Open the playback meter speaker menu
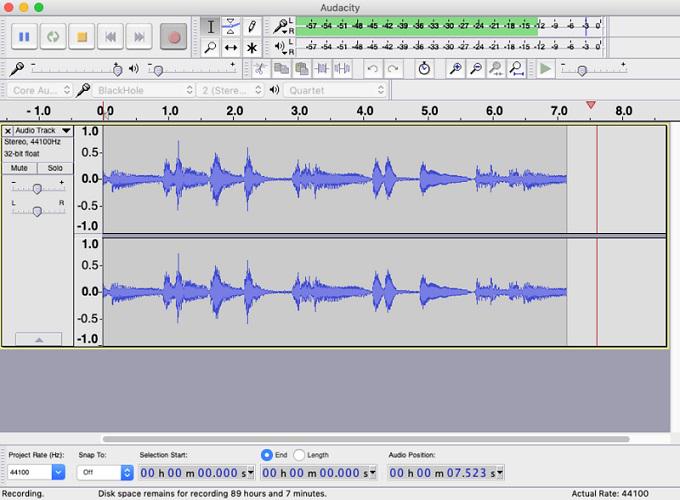Screen dimensions: 680x500 (x=281, y=46)
